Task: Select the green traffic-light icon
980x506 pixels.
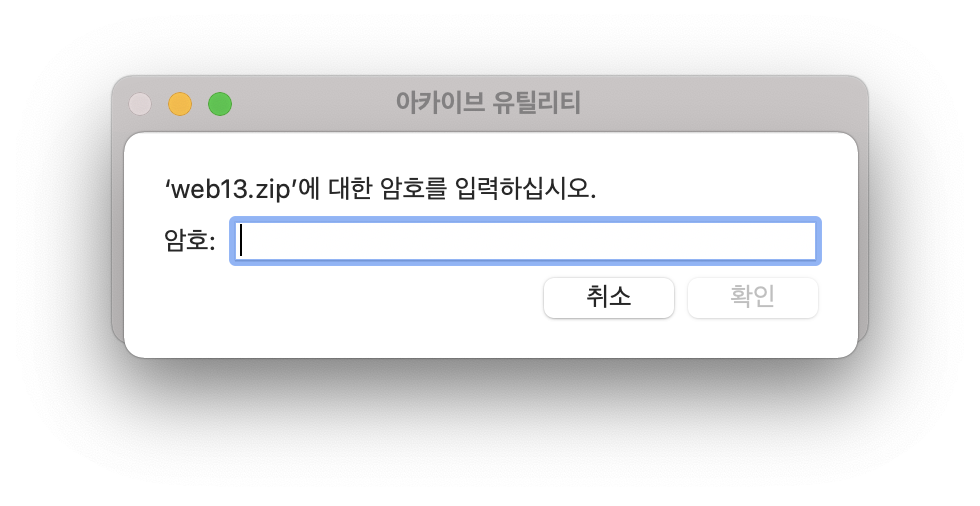Action: [x=220, y=104]
